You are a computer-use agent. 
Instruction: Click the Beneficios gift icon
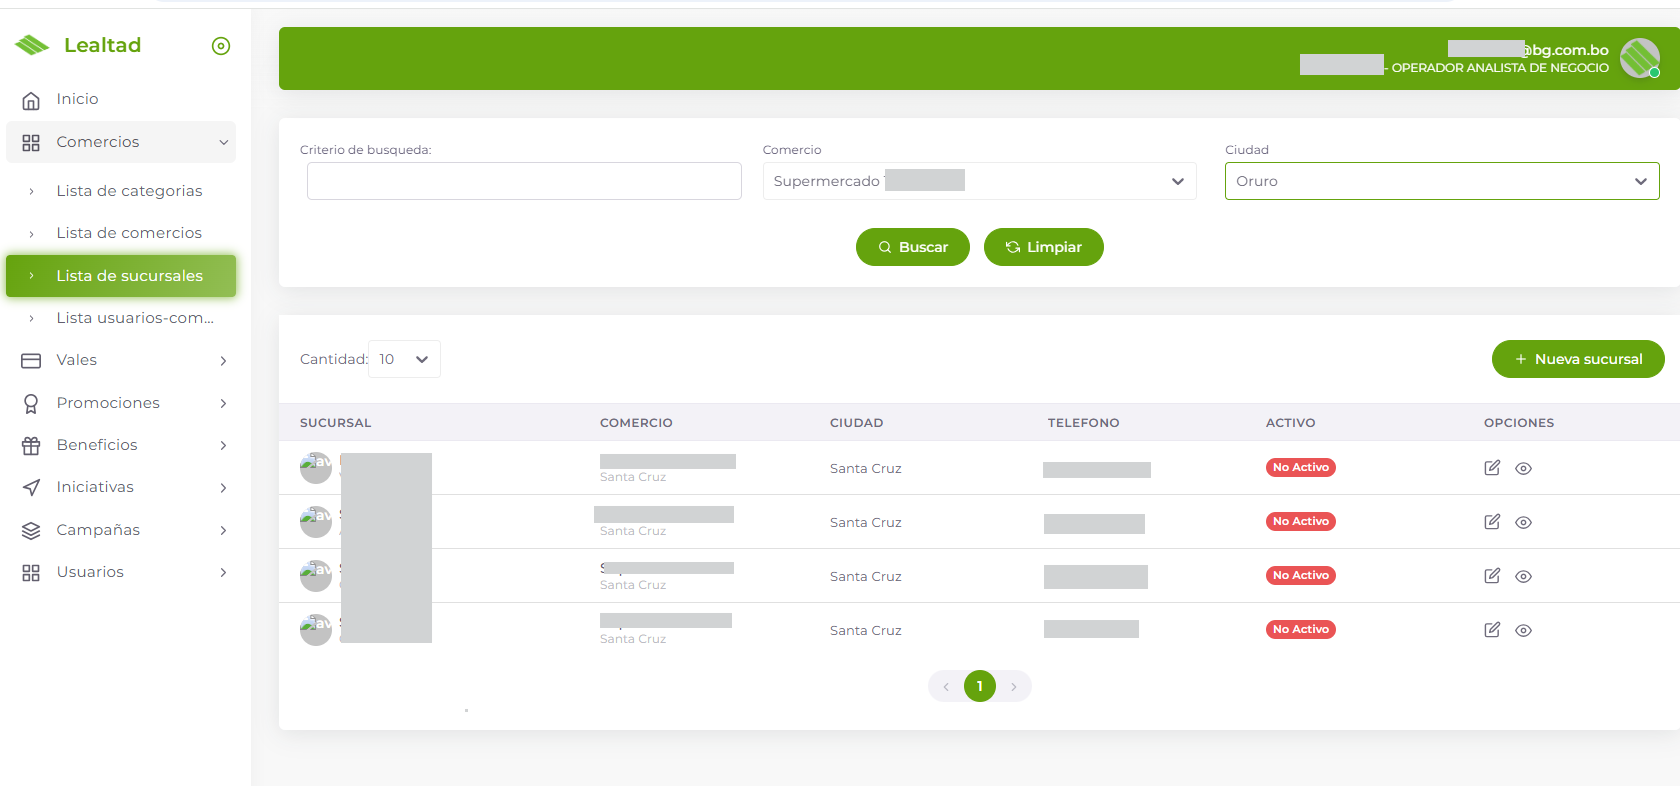click(x=31, y=446)
